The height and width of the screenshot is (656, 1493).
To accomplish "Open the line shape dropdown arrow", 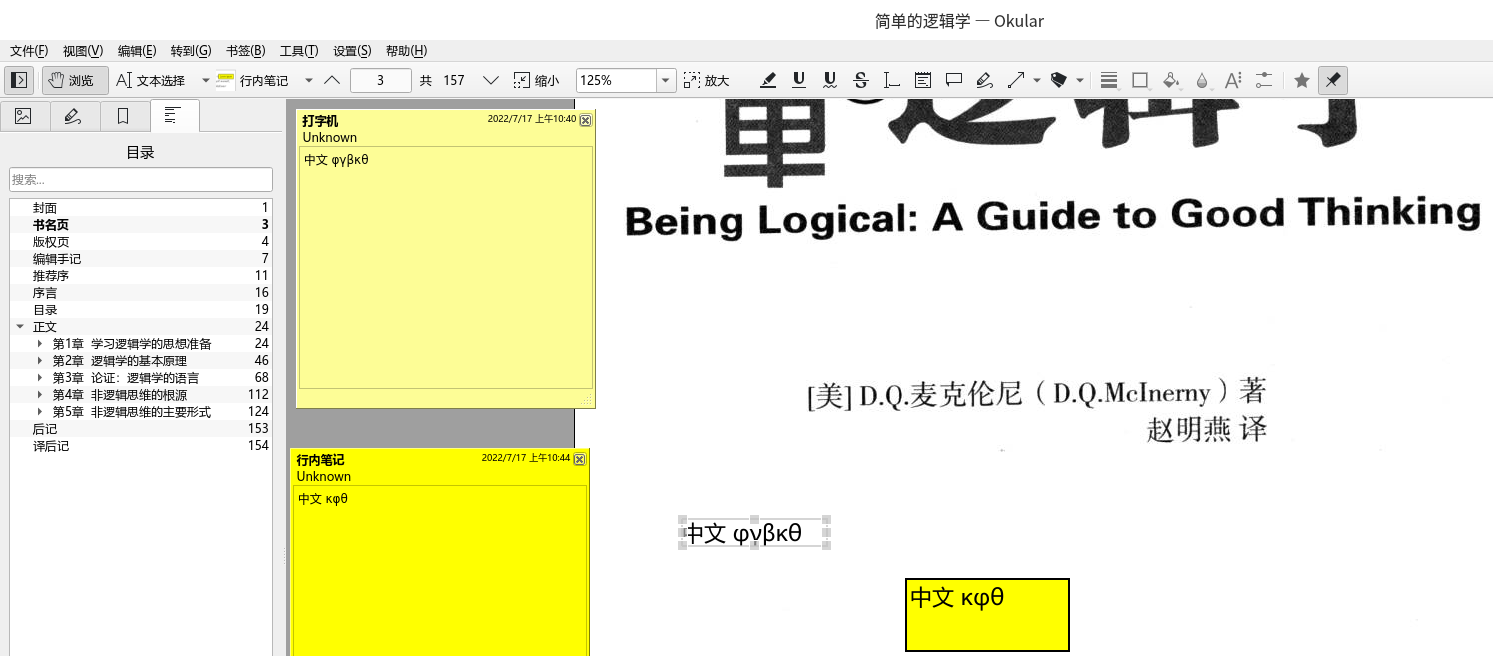I will 1037,80.
